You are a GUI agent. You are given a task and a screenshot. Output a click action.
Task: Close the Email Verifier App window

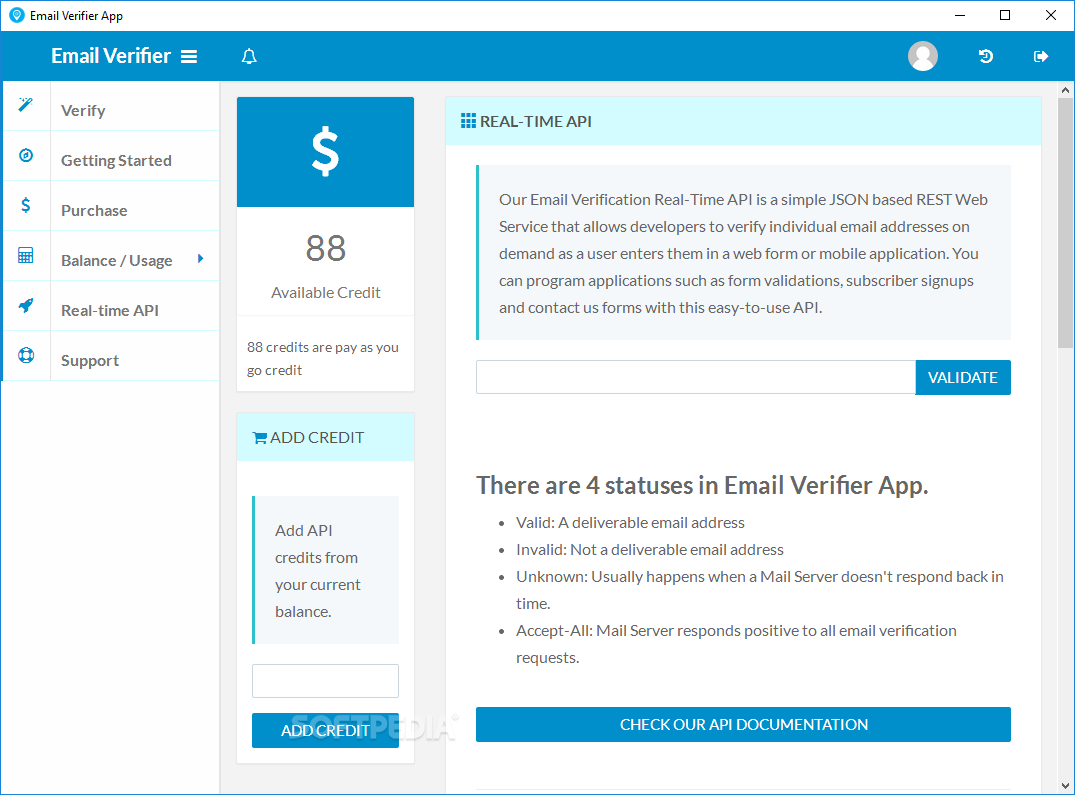pos(1050,15)
